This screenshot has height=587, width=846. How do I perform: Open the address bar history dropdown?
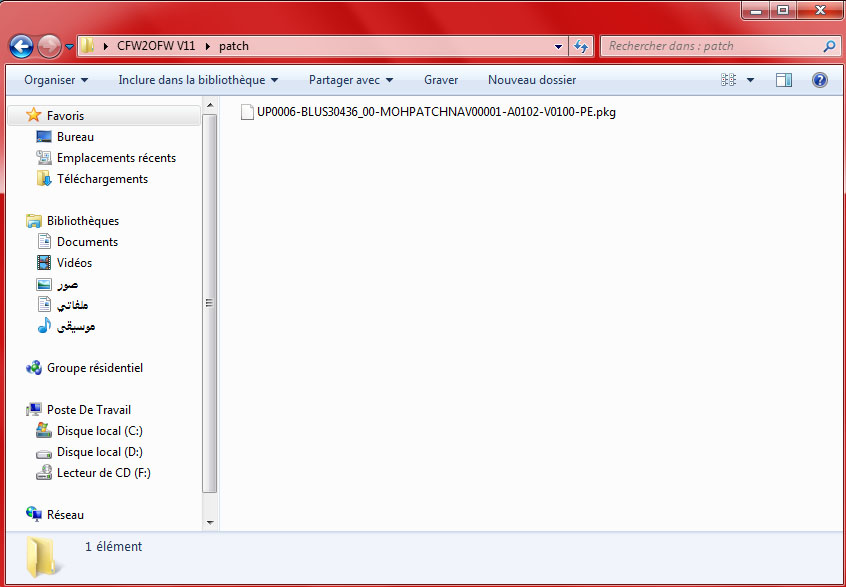(x=559, y=46)
